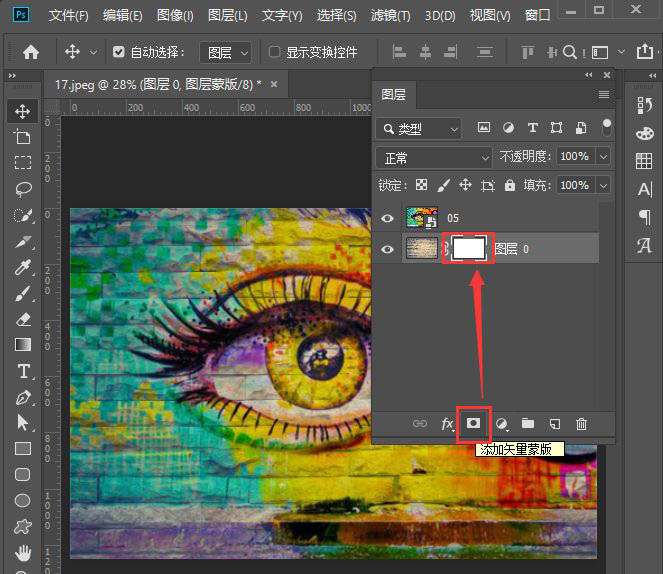
Task: Select the Rectangle shape tool
Action: pos(22,448)
